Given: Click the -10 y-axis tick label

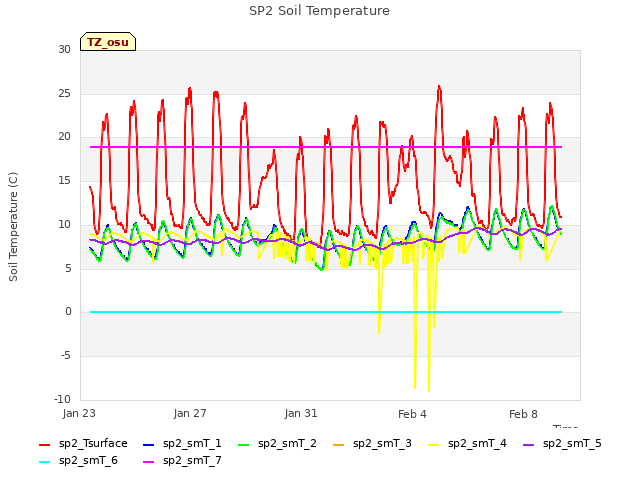Looking at the screenshot, I should pos(63,399).
